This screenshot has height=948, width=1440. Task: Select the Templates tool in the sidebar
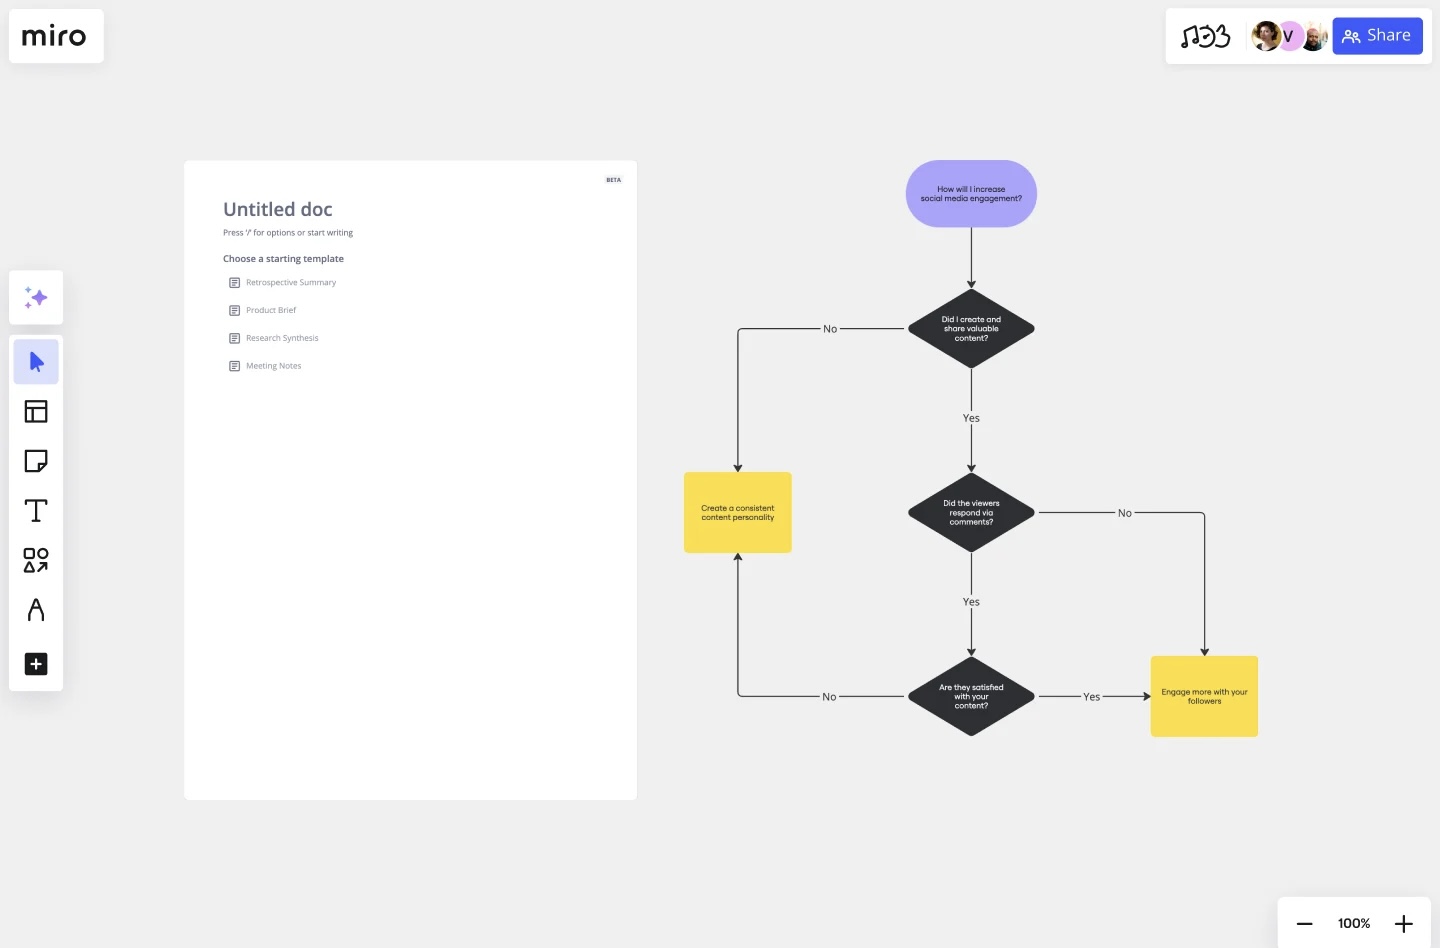(x=35, y=411)
